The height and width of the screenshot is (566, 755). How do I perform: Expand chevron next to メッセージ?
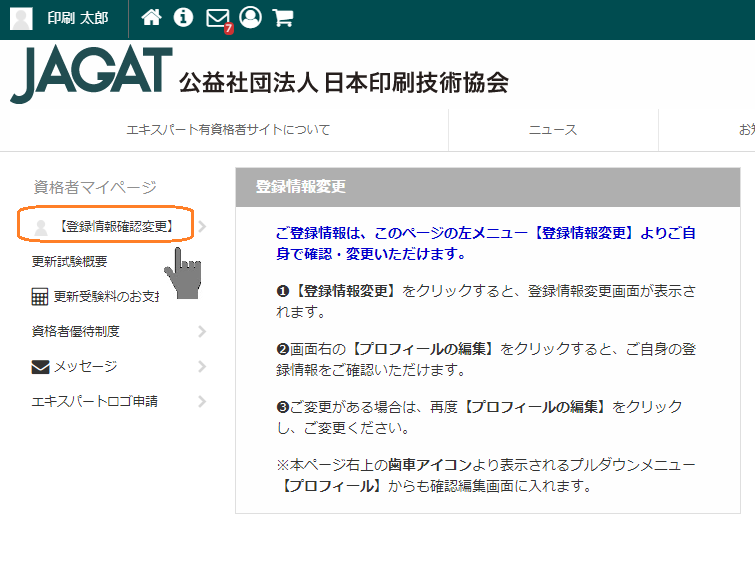202,367
